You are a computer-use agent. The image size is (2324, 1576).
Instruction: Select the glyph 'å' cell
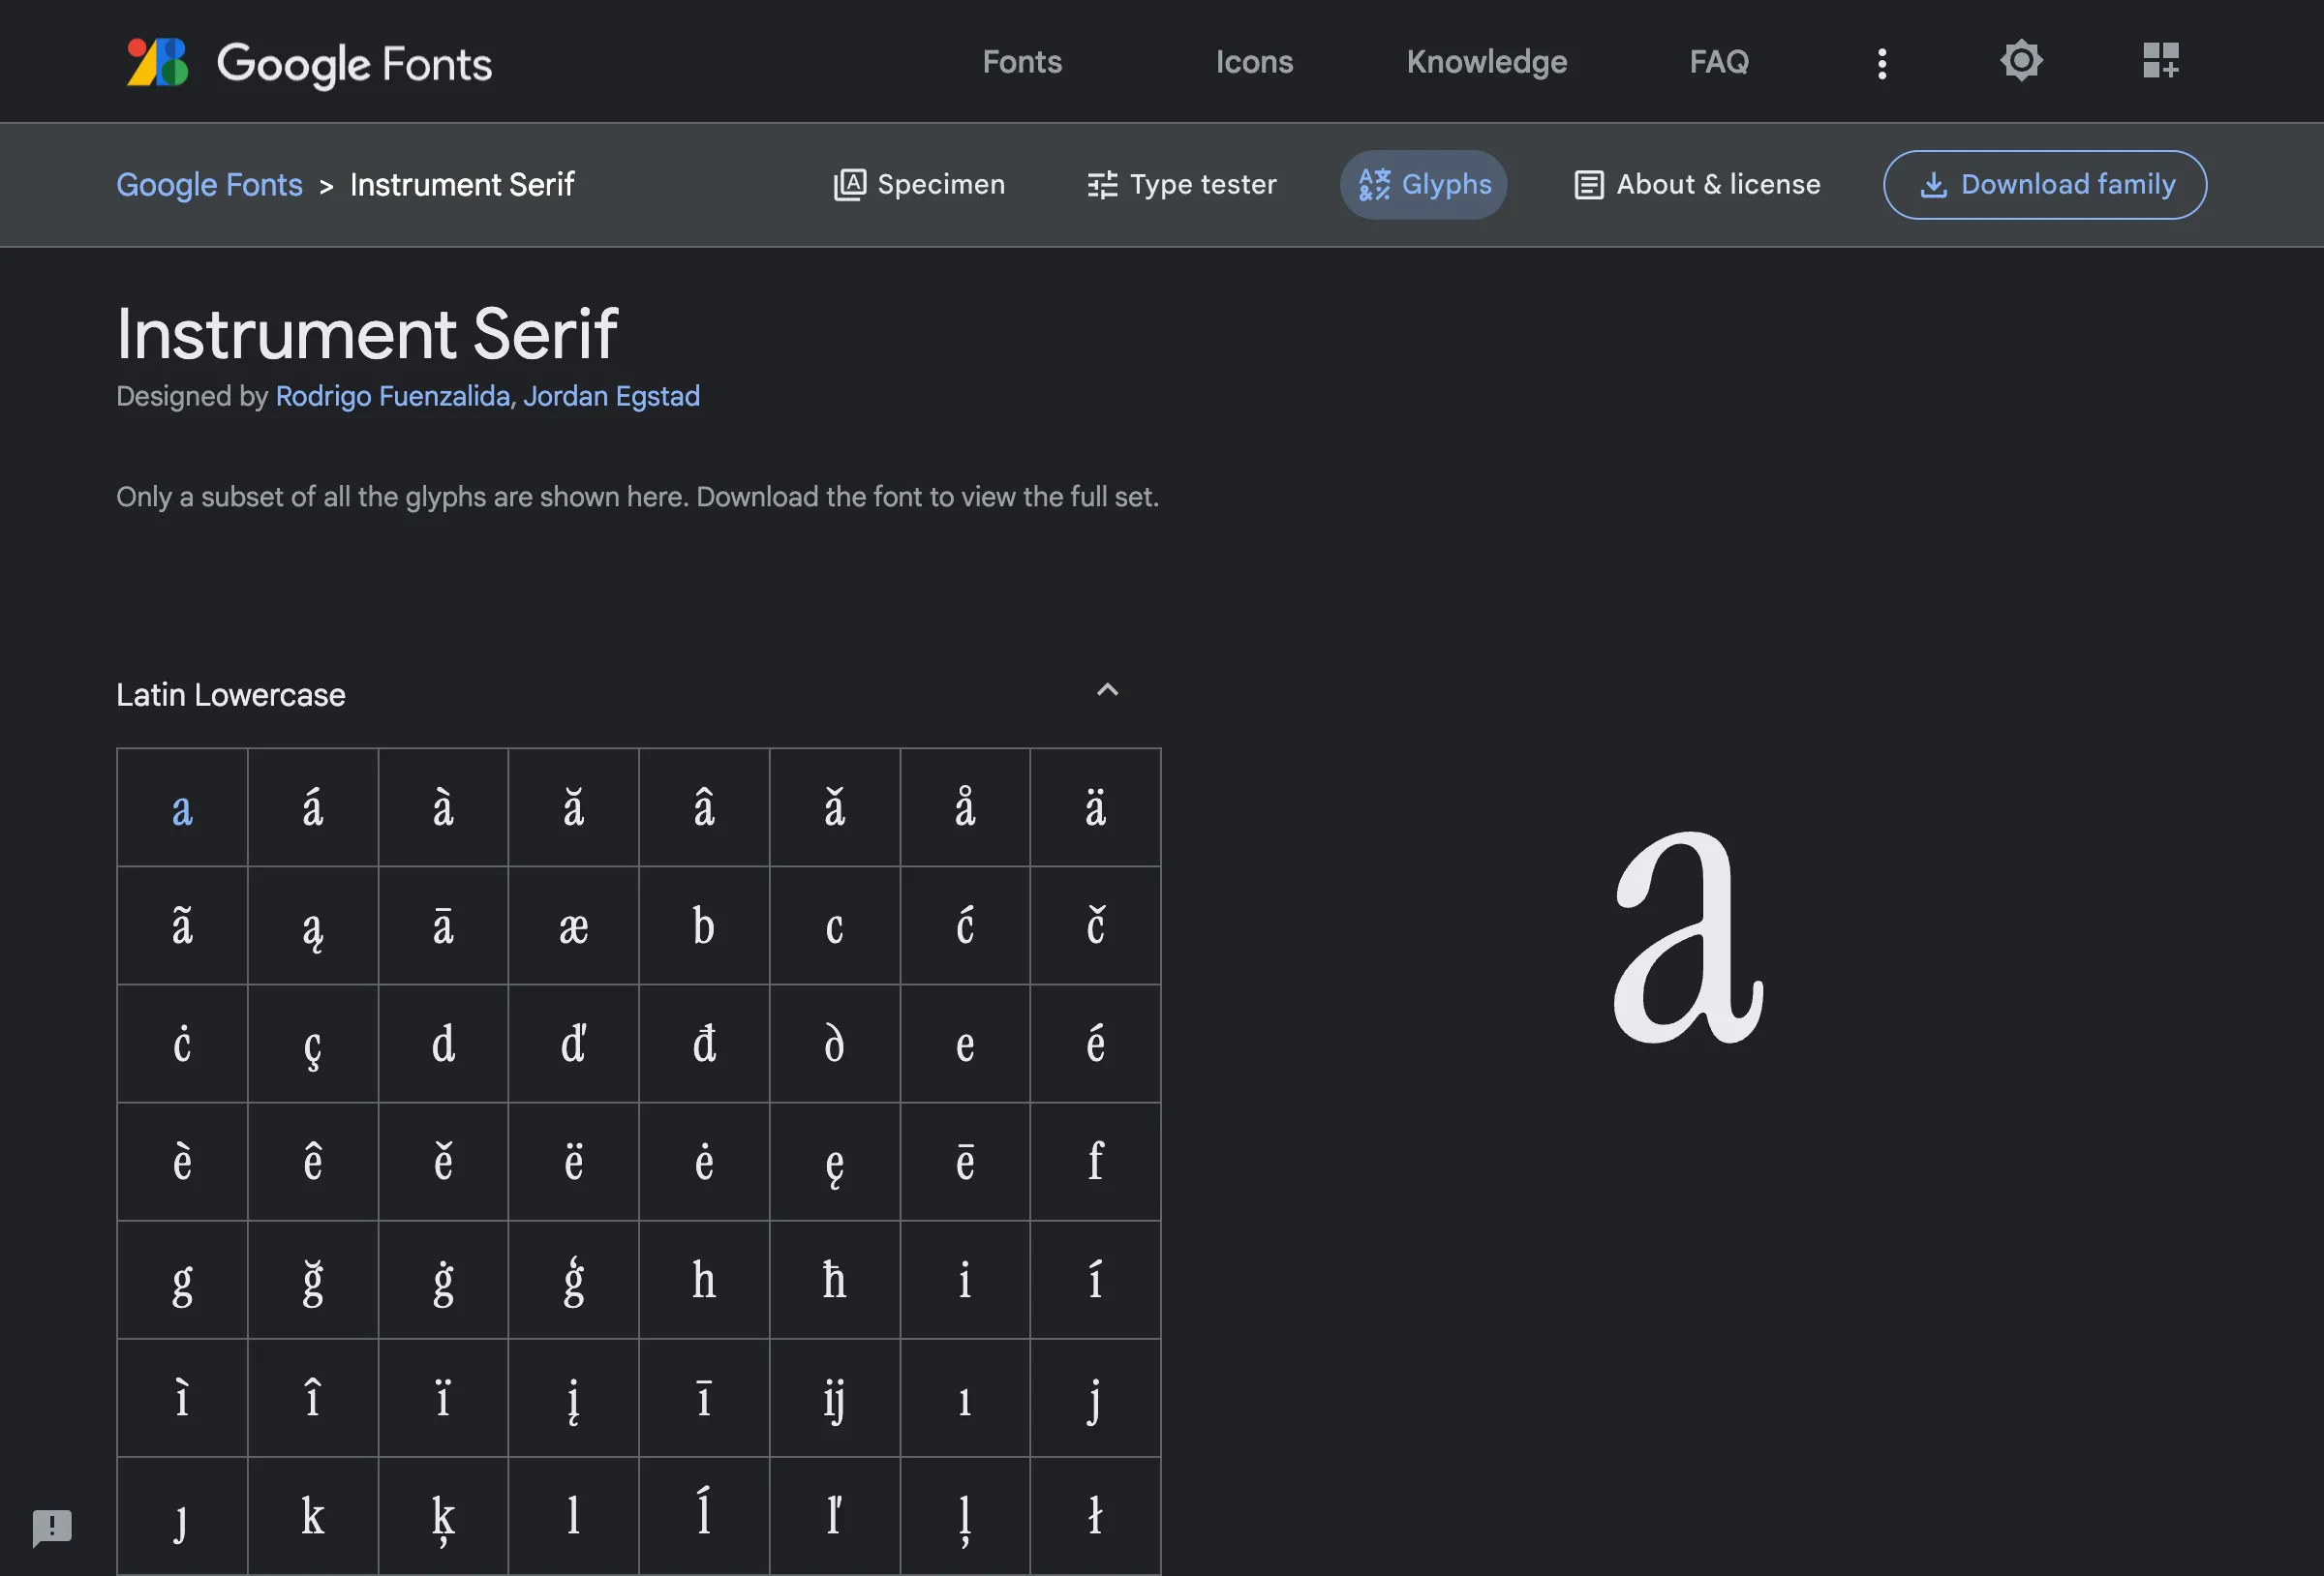click(x=965, y=807)
